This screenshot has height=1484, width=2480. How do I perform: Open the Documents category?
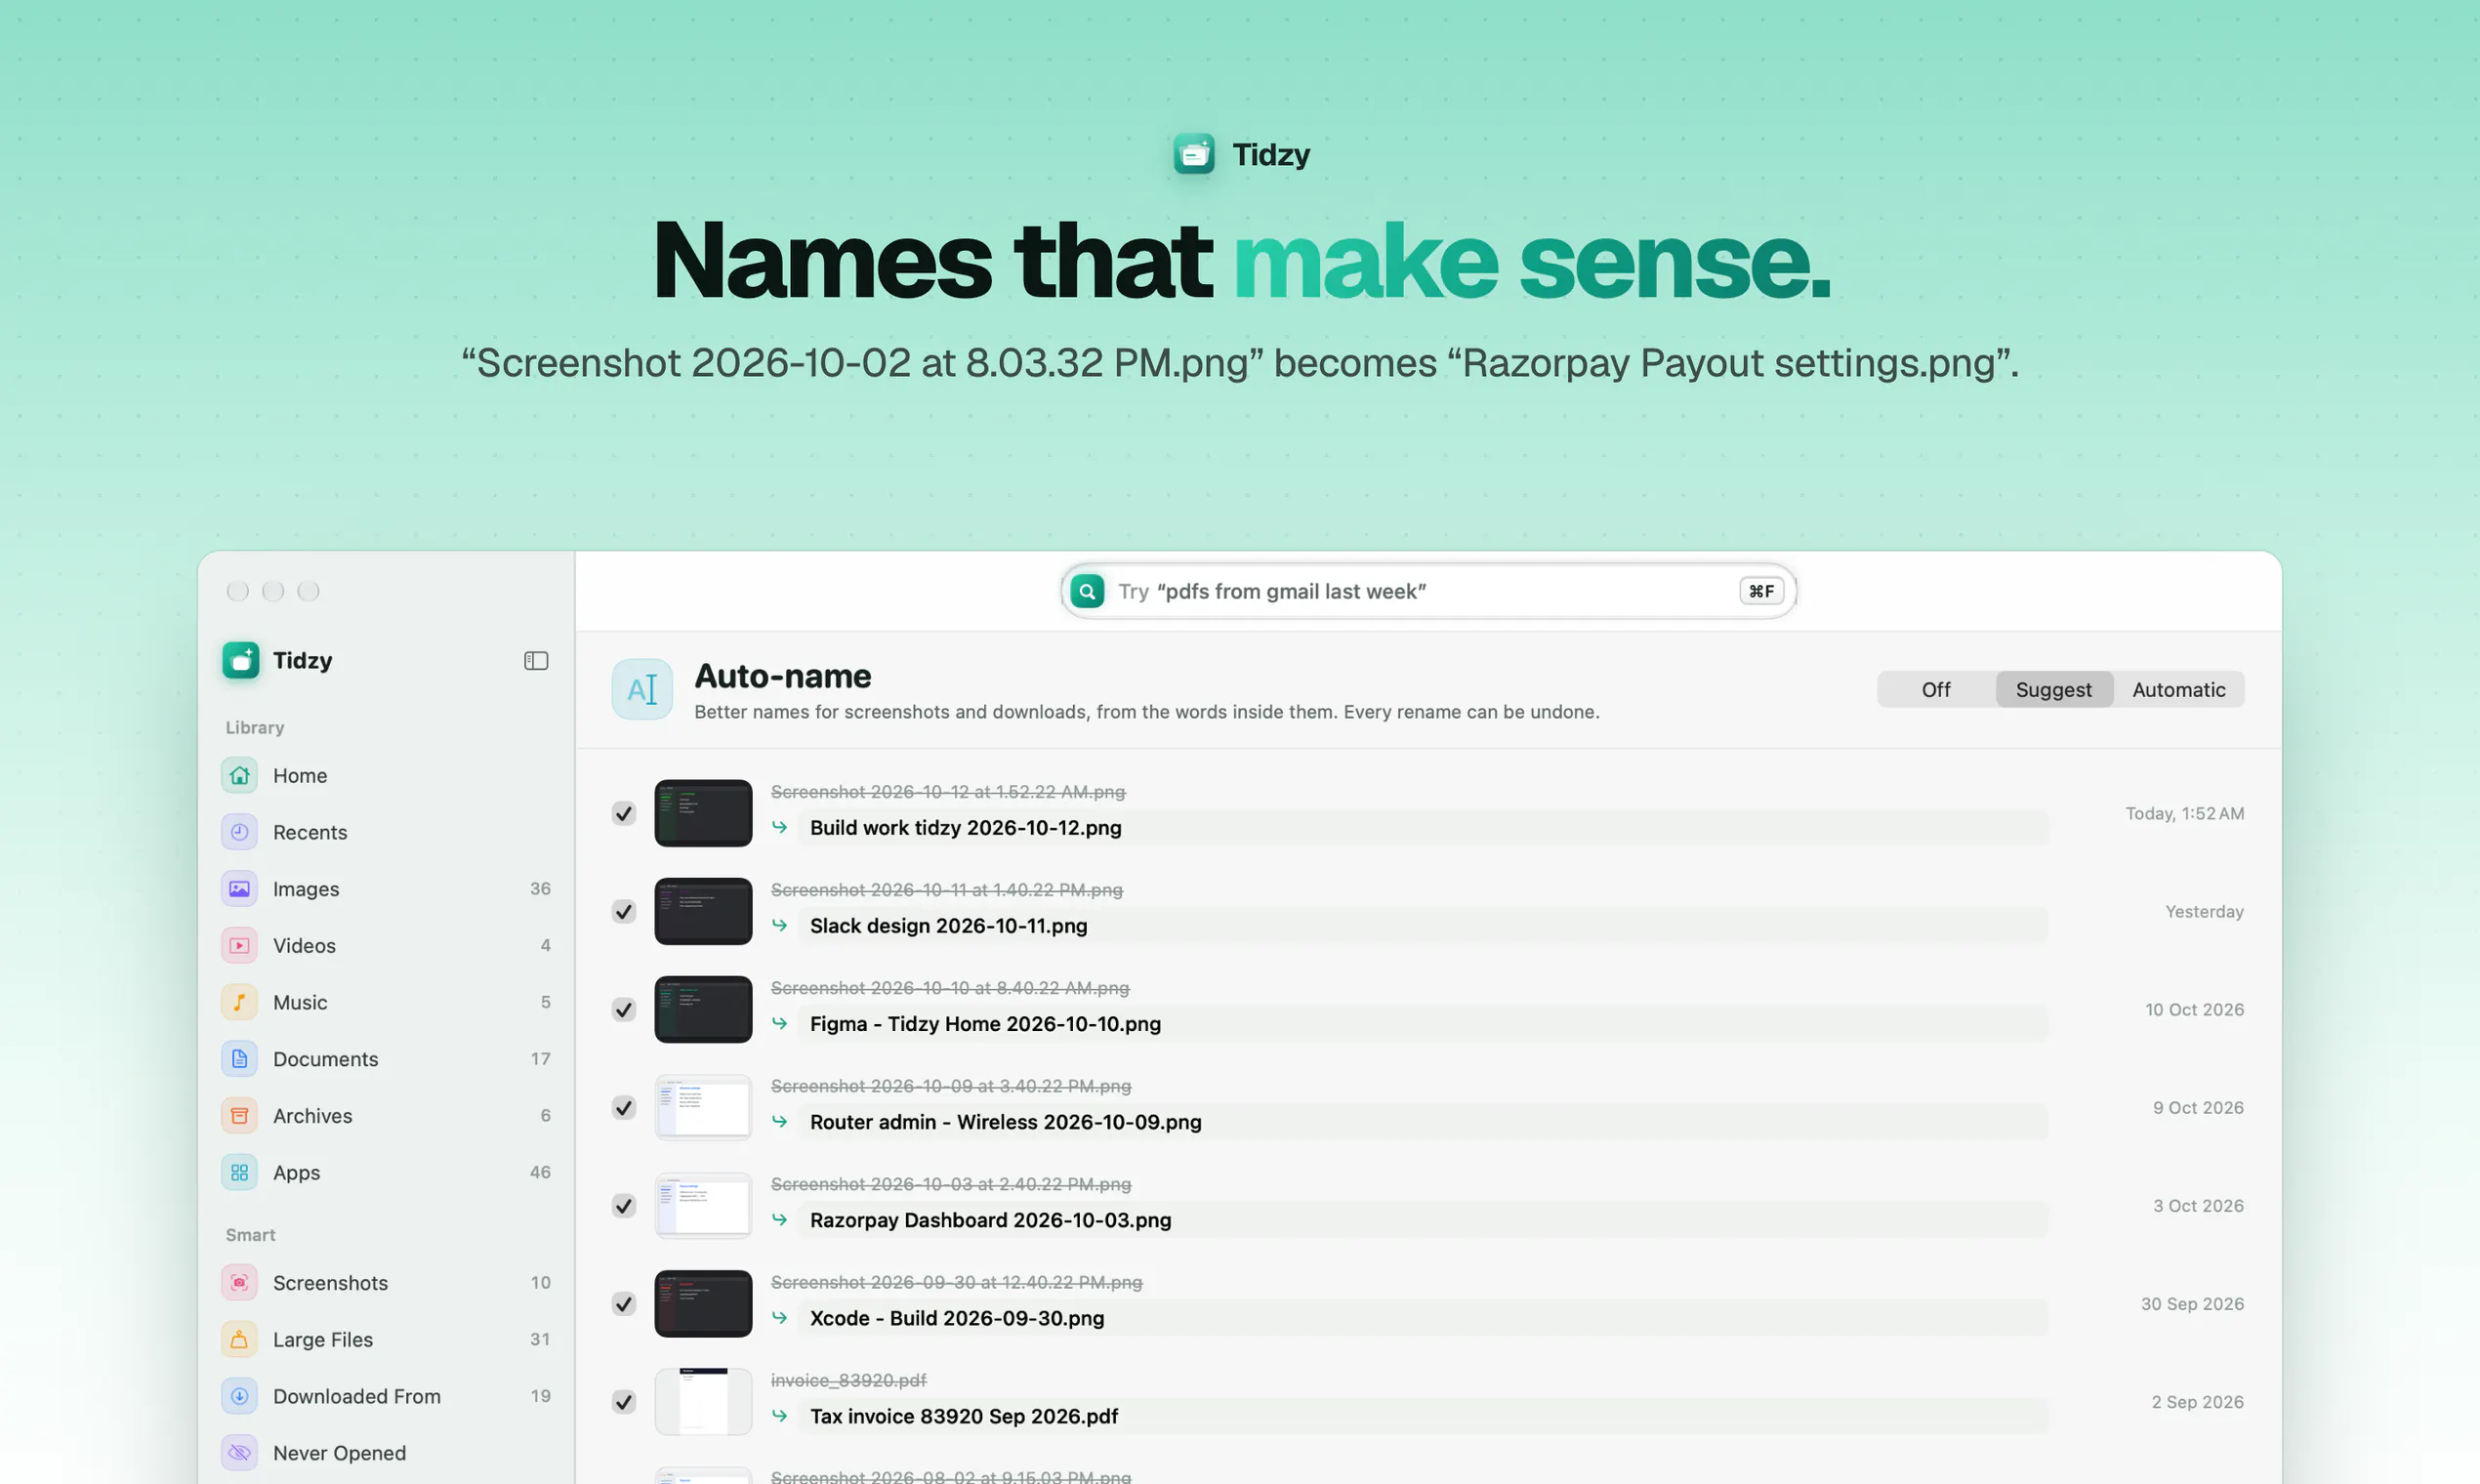pos(386,1059)
